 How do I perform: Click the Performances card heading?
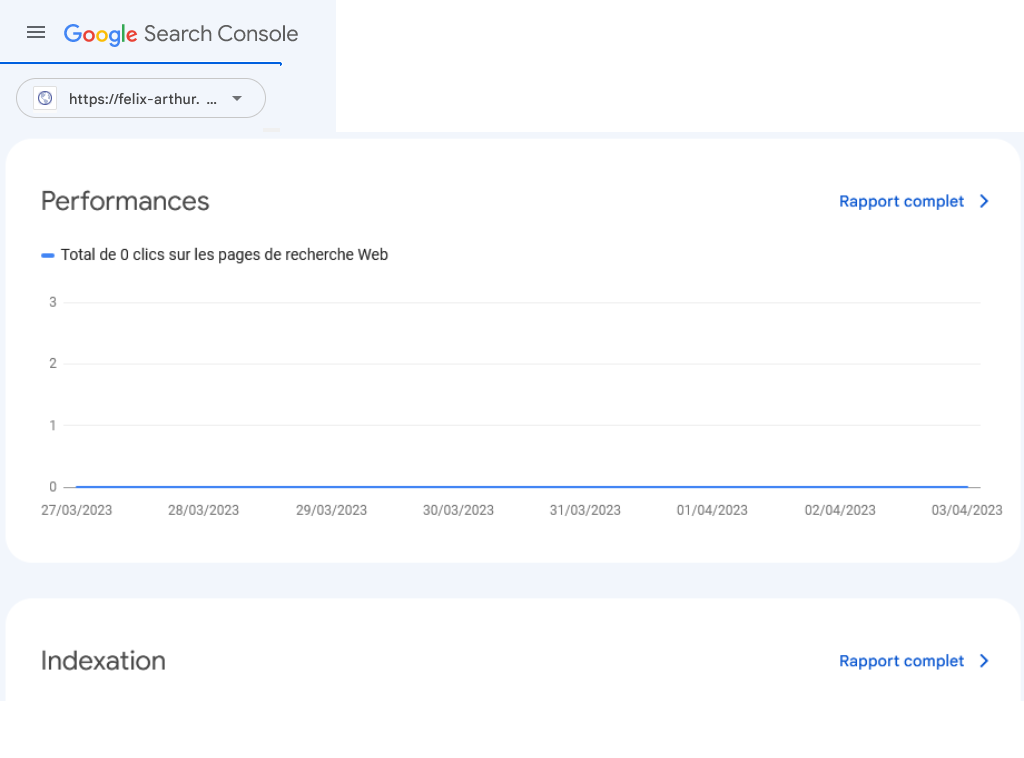[x=125, y=201]
